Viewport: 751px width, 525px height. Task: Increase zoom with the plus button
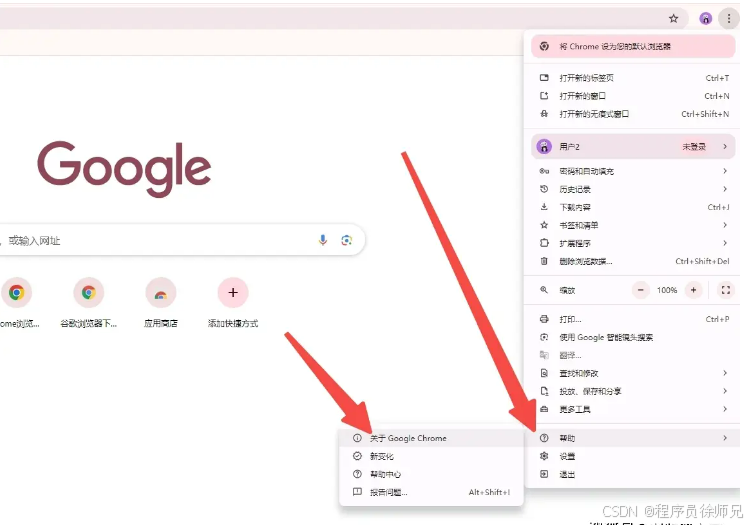click(x=693, y=290)
